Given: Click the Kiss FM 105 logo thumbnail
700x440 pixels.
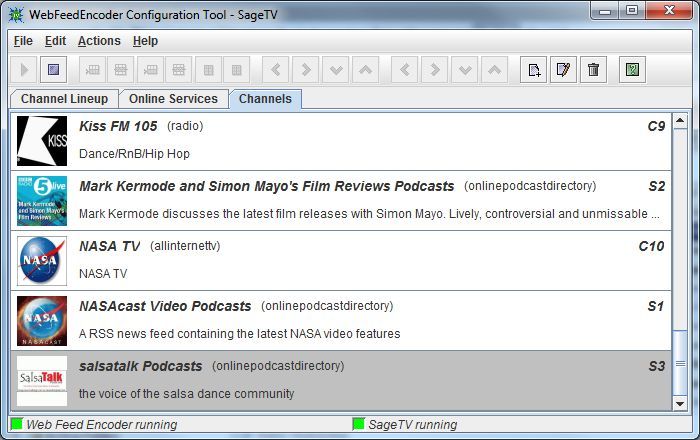Looking at the screenshot, I should point(42,141).
